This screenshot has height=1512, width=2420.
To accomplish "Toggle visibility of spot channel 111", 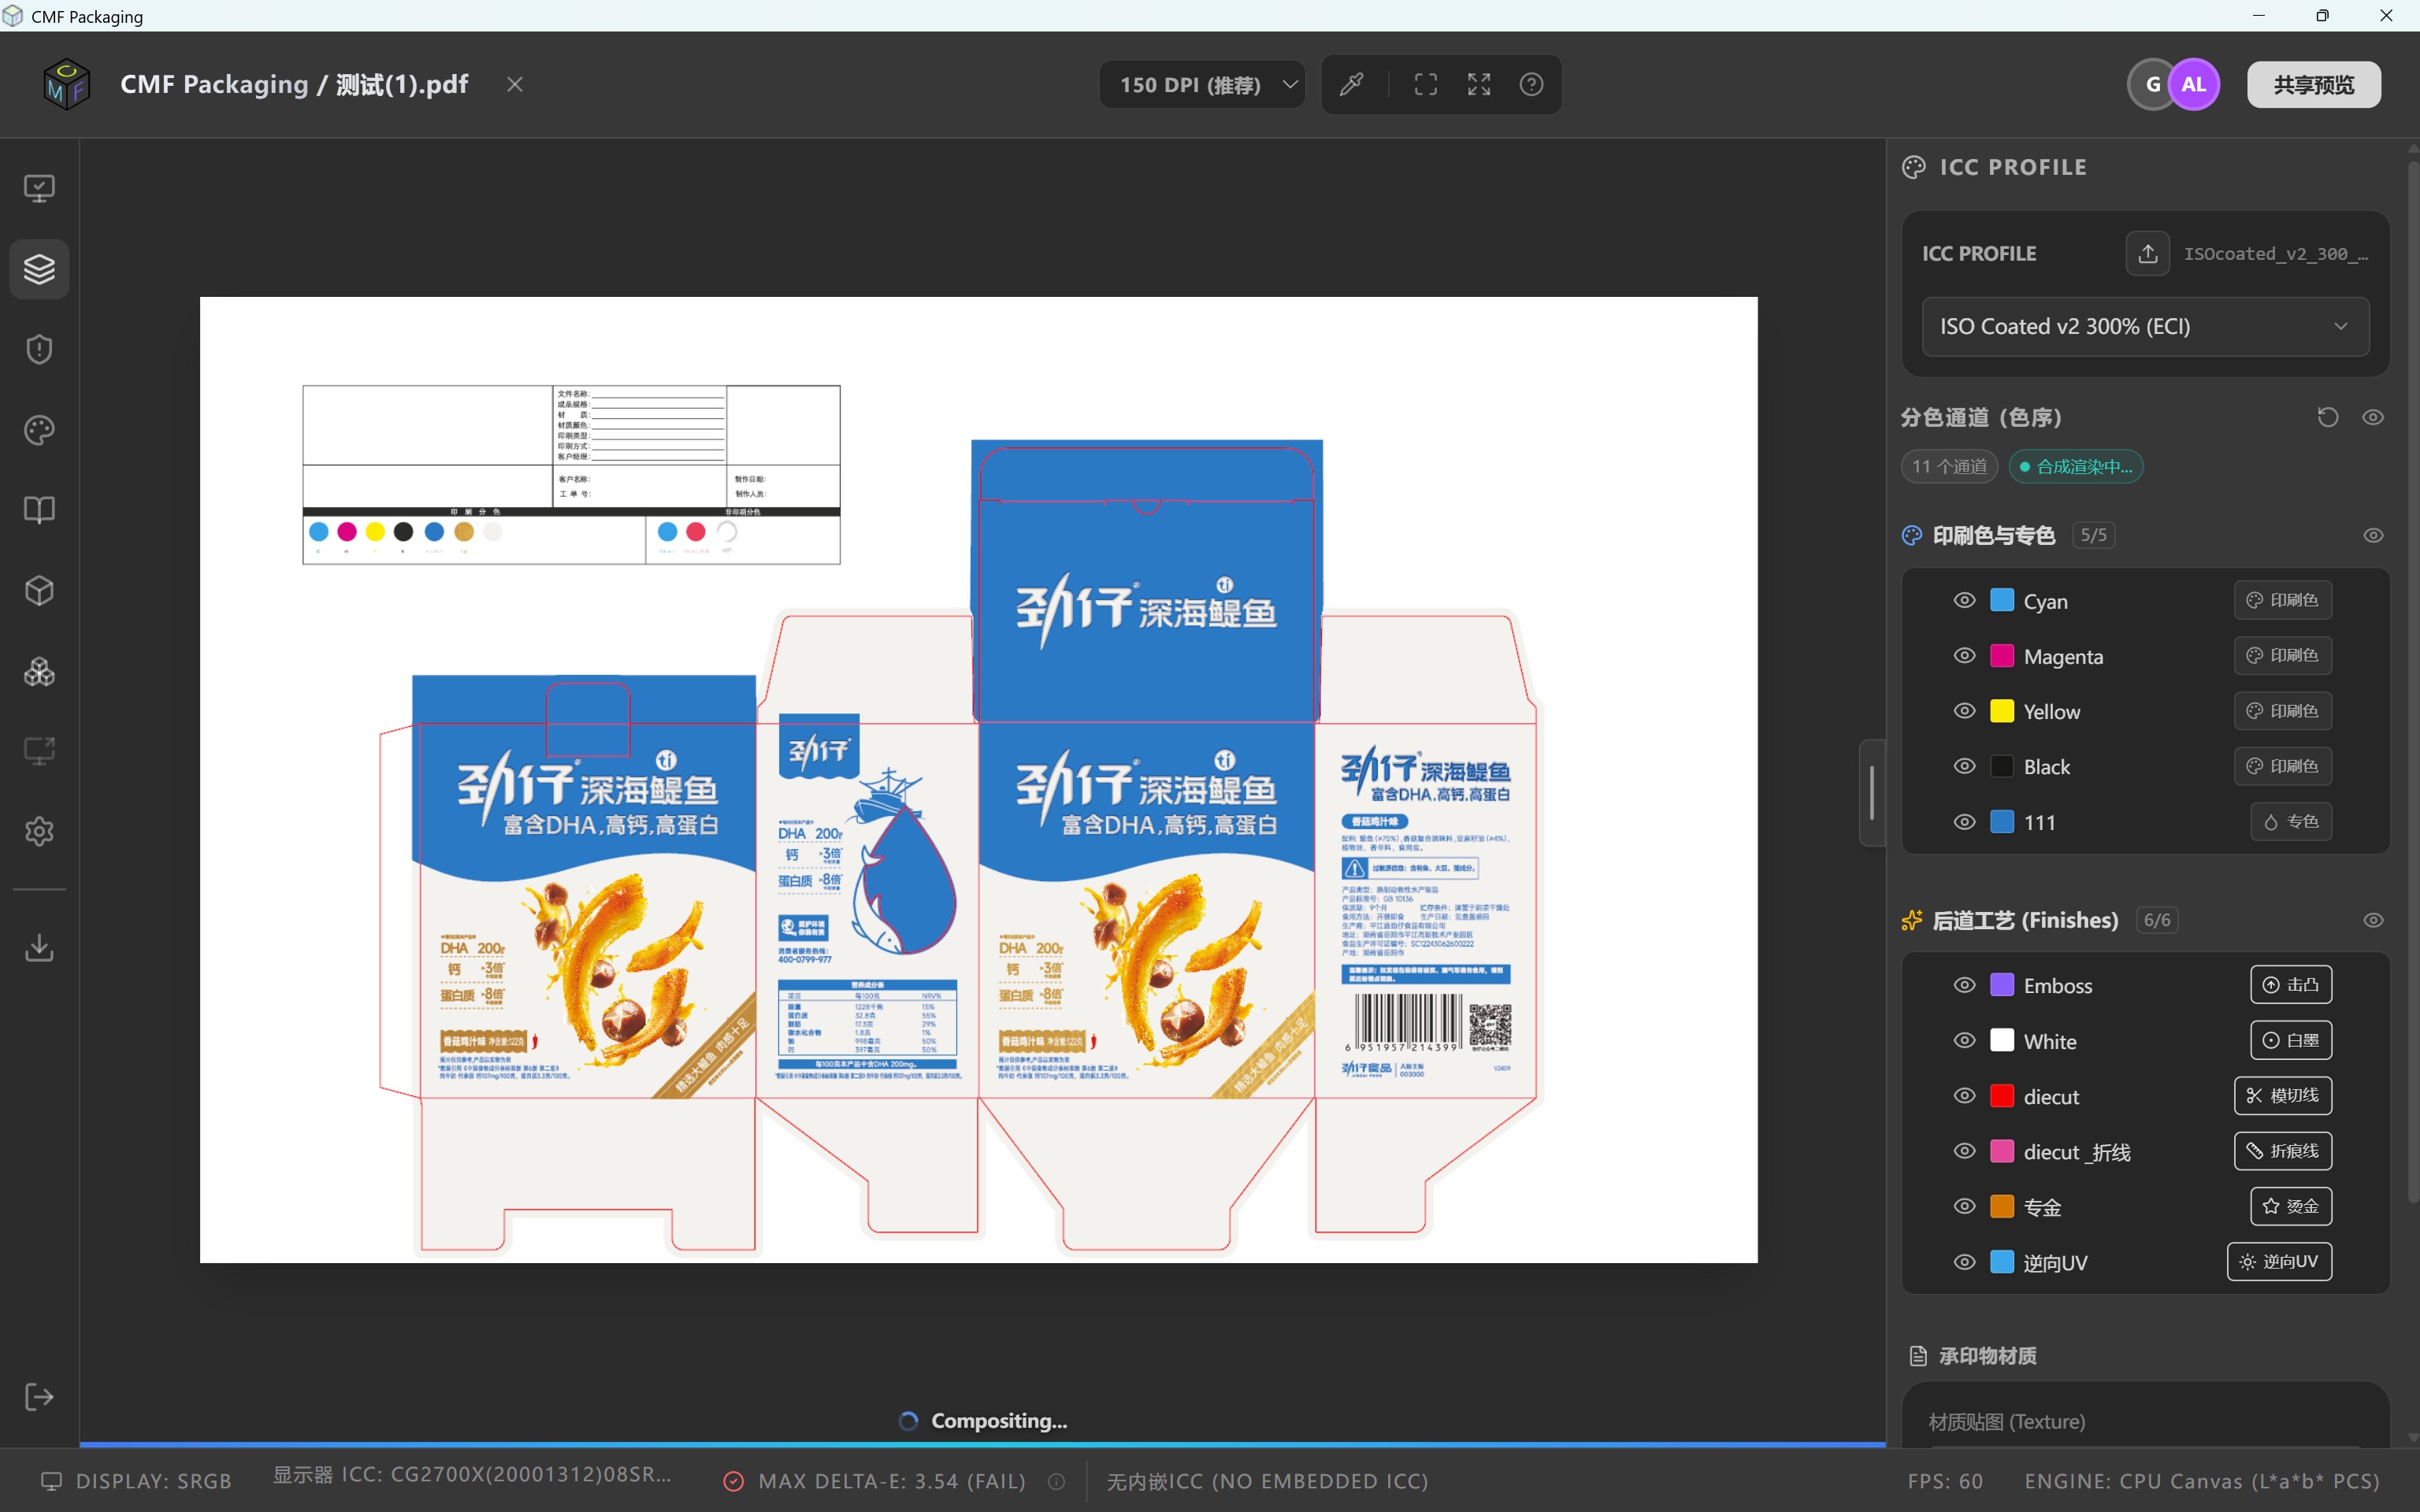I will 1964,822.
